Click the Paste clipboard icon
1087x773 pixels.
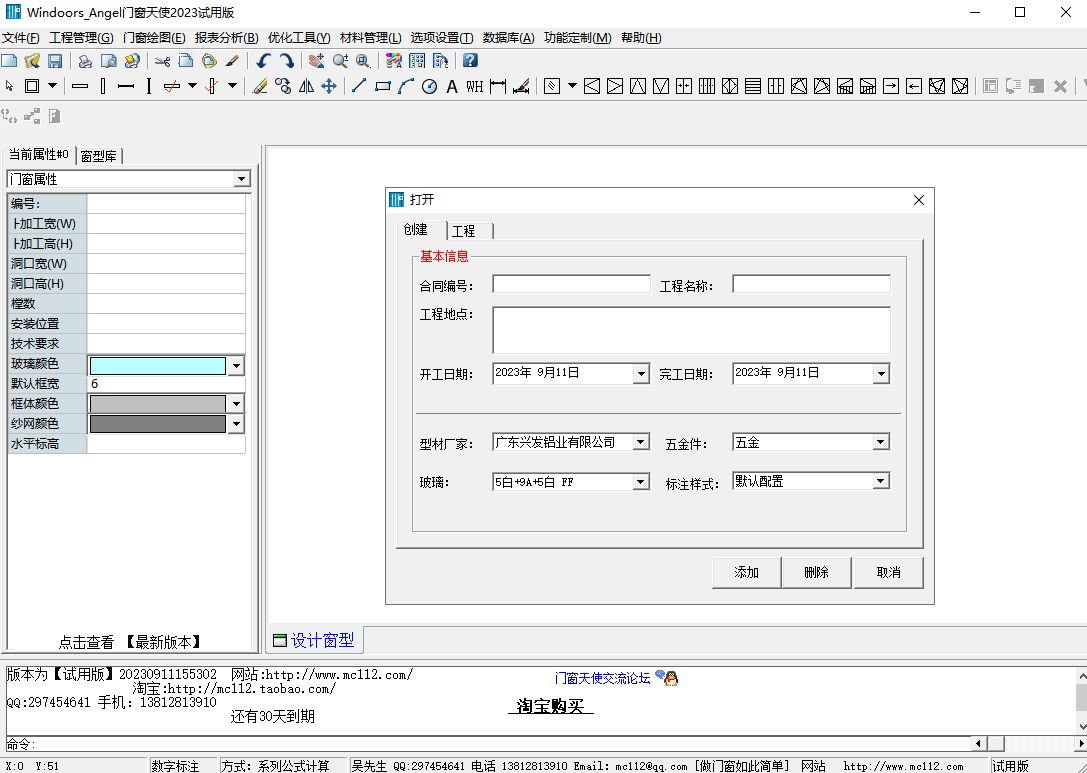click(x=209, y=60)
